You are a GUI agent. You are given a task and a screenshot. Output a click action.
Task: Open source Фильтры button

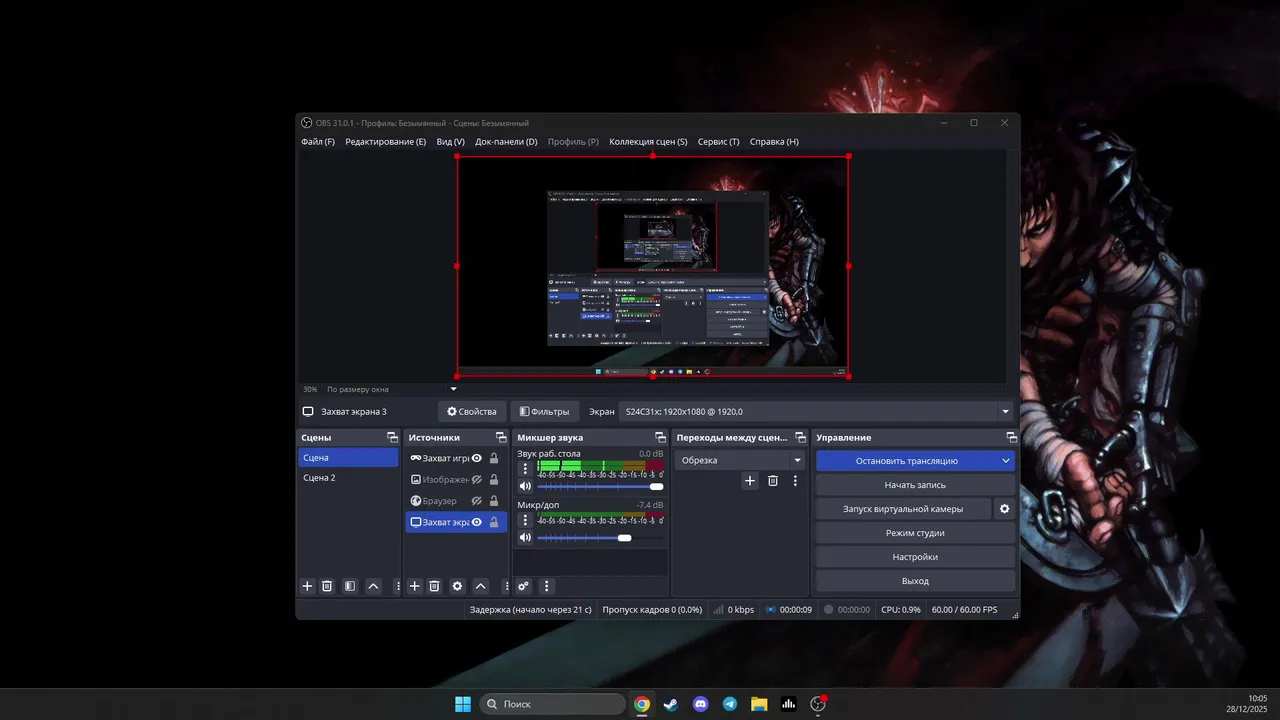(544, 411)
